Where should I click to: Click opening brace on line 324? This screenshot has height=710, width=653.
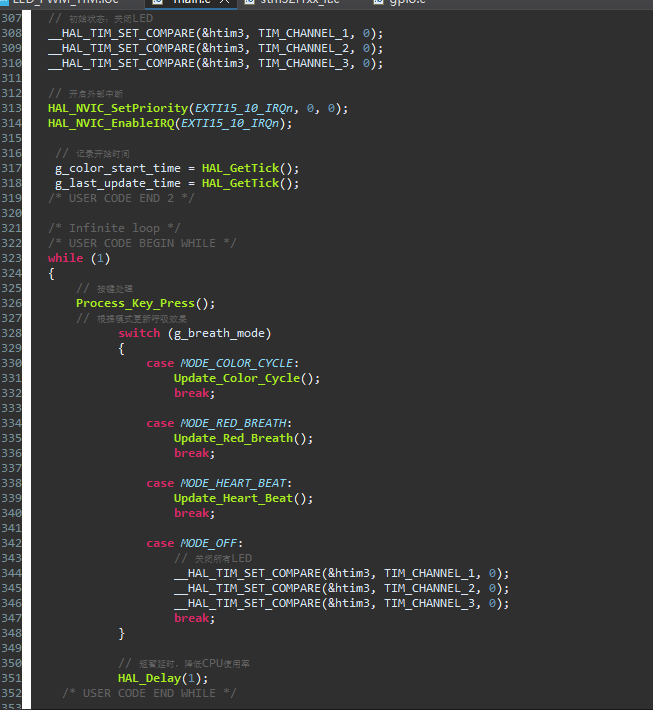[51, 273]
